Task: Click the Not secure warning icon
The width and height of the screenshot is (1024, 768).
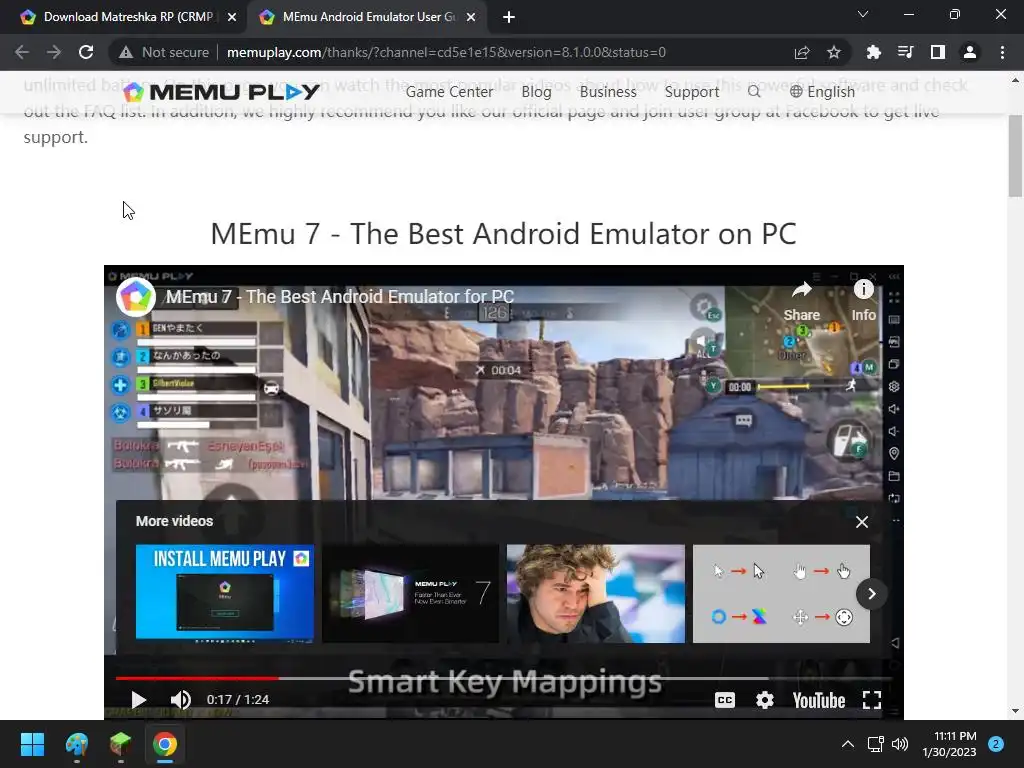Action: point(126,52)
